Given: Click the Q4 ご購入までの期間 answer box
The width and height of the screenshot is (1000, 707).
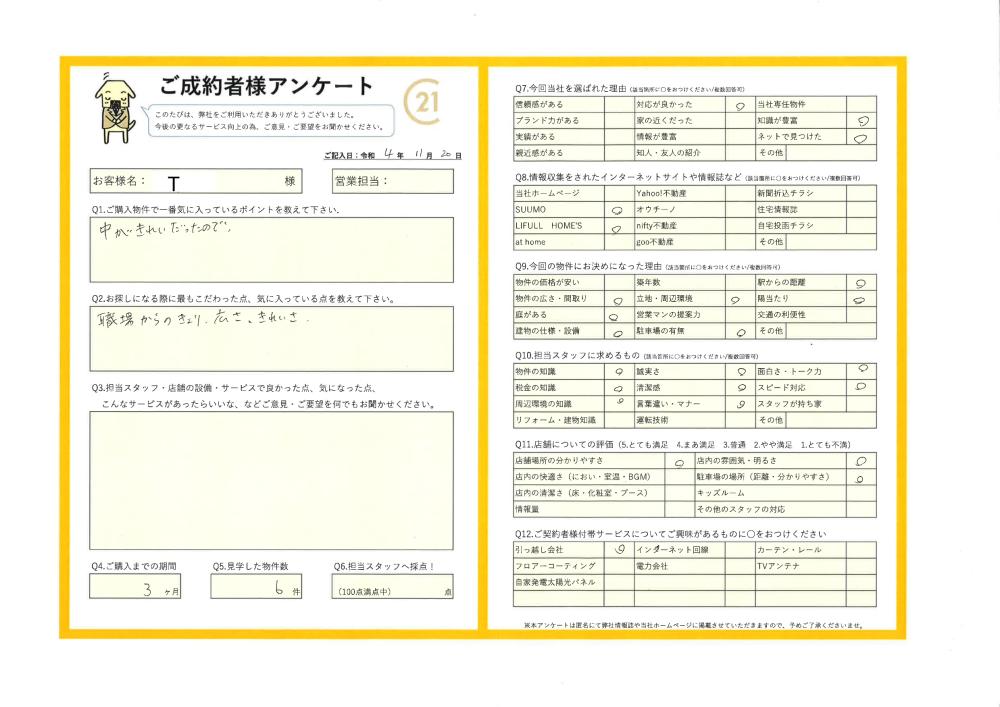Looking at the screenshot, I should click(135, 586).
